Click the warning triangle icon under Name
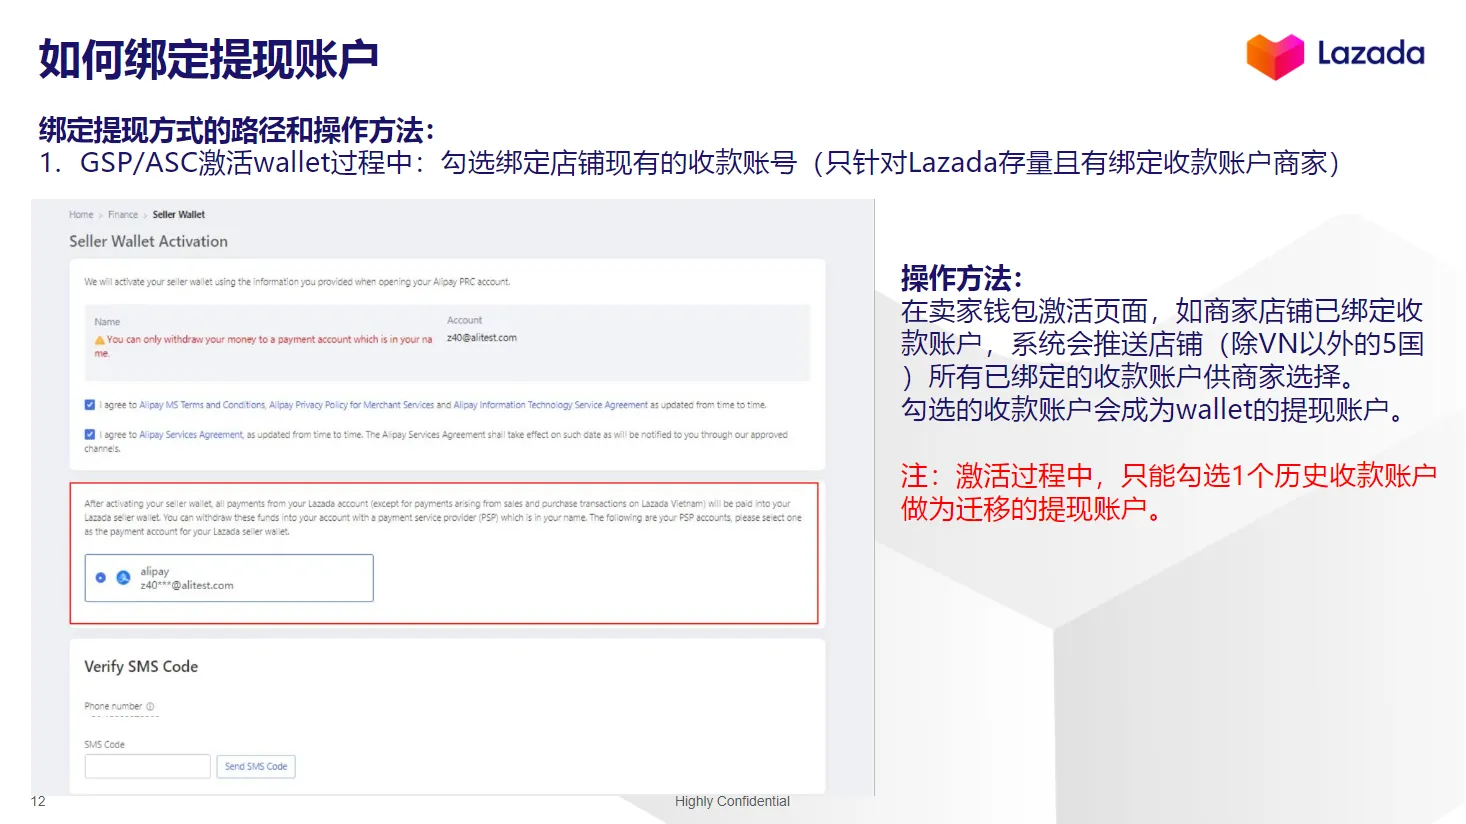The image size is (1466, 824). pos(98,340)
